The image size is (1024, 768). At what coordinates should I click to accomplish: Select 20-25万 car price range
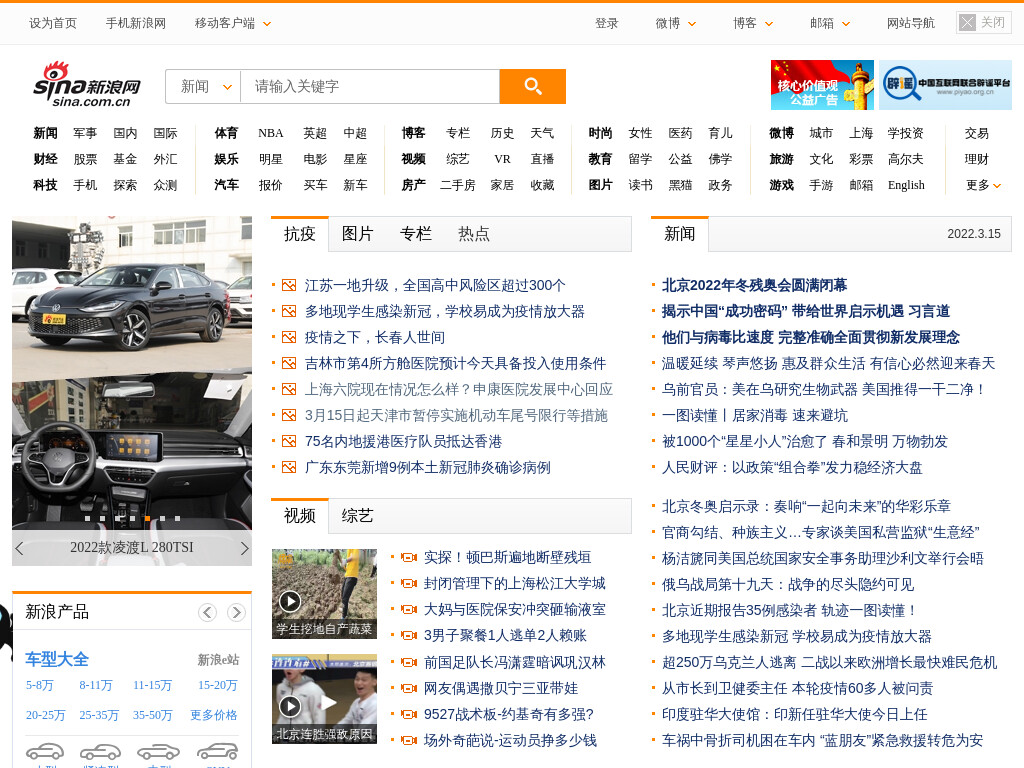[45, 715]
